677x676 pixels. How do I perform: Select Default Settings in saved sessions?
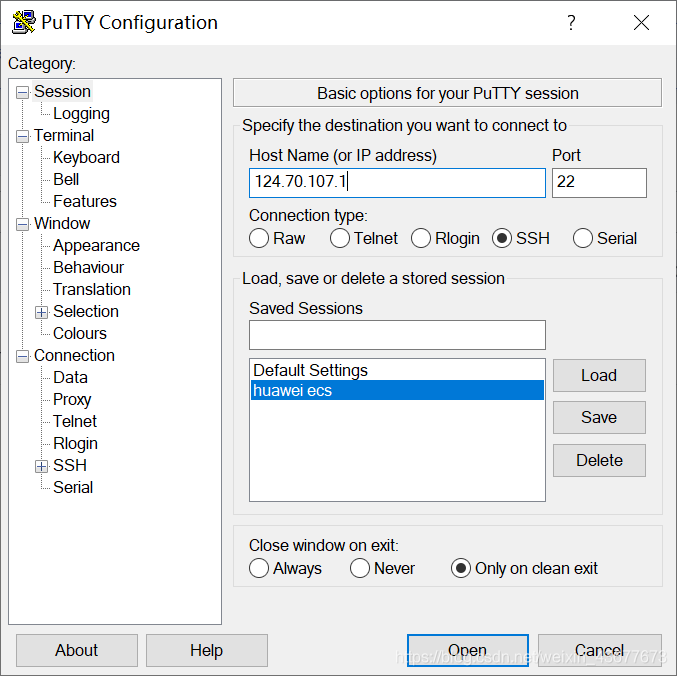click(397, 370)
